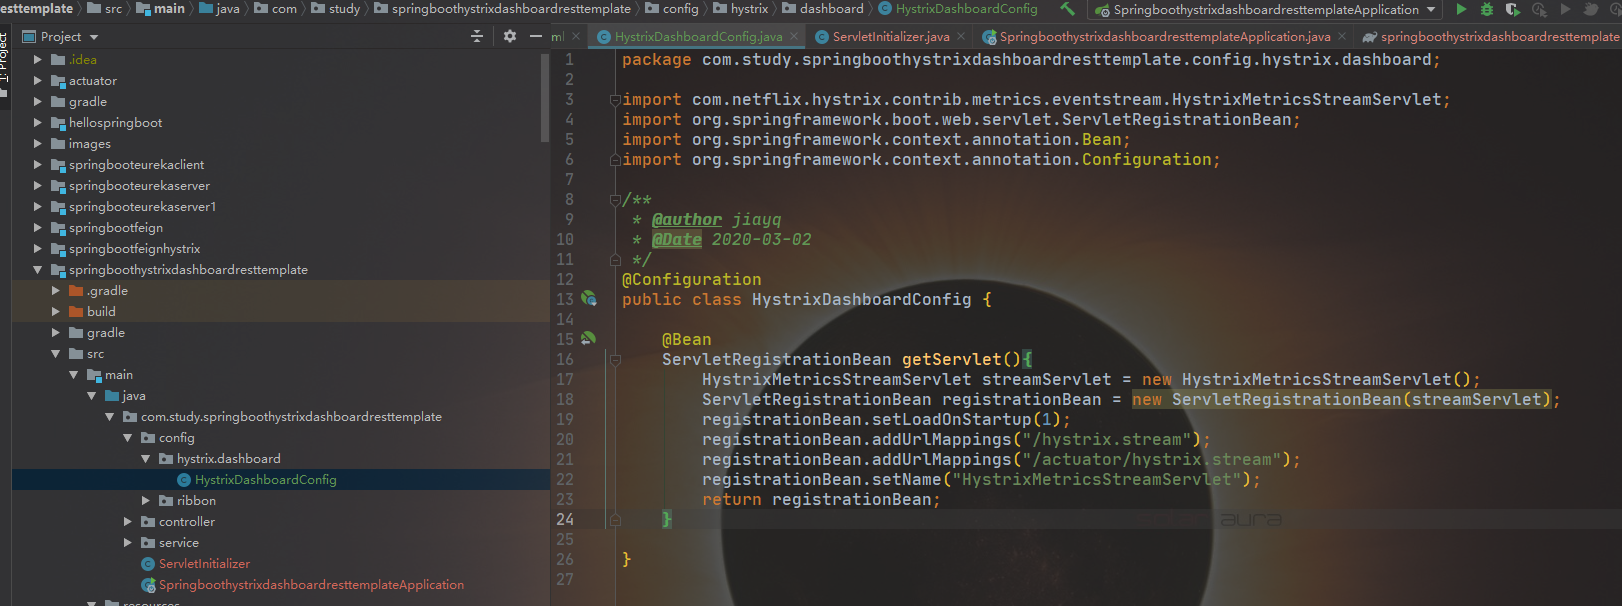Click the @Bean annotation on line 15
1622x606 pixels.
tap(687, 339)
